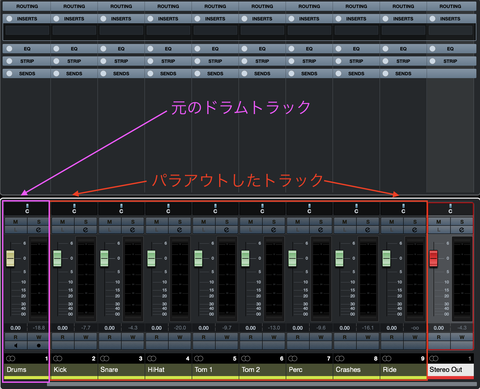
Task: Expand the INSERTS section on Kick channel
Action: pos(74,19)
